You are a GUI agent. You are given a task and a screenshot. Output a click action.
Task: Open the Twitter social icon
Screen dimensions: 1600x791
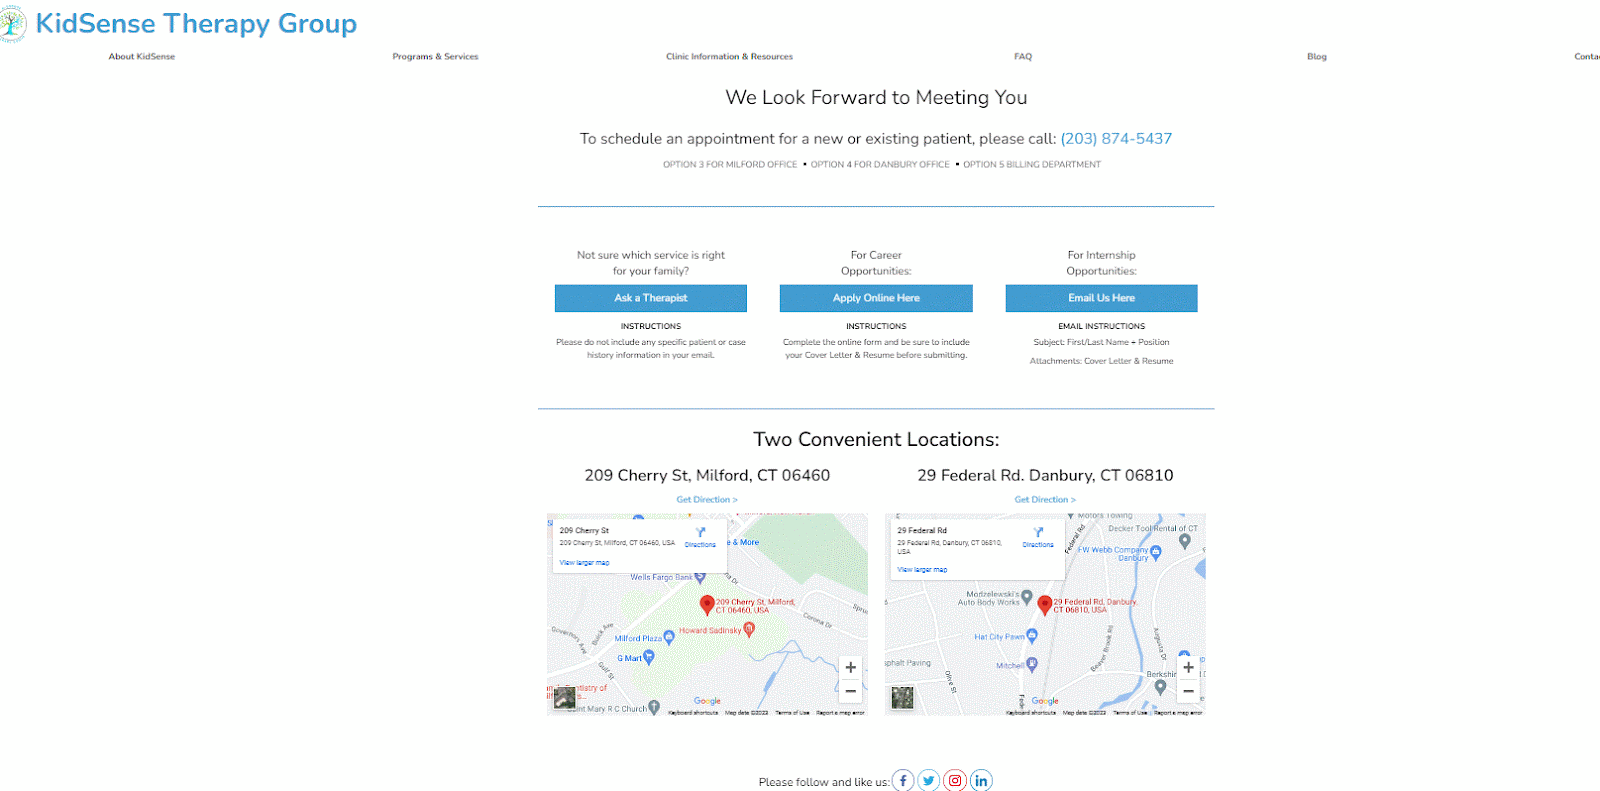coord(929,781)
